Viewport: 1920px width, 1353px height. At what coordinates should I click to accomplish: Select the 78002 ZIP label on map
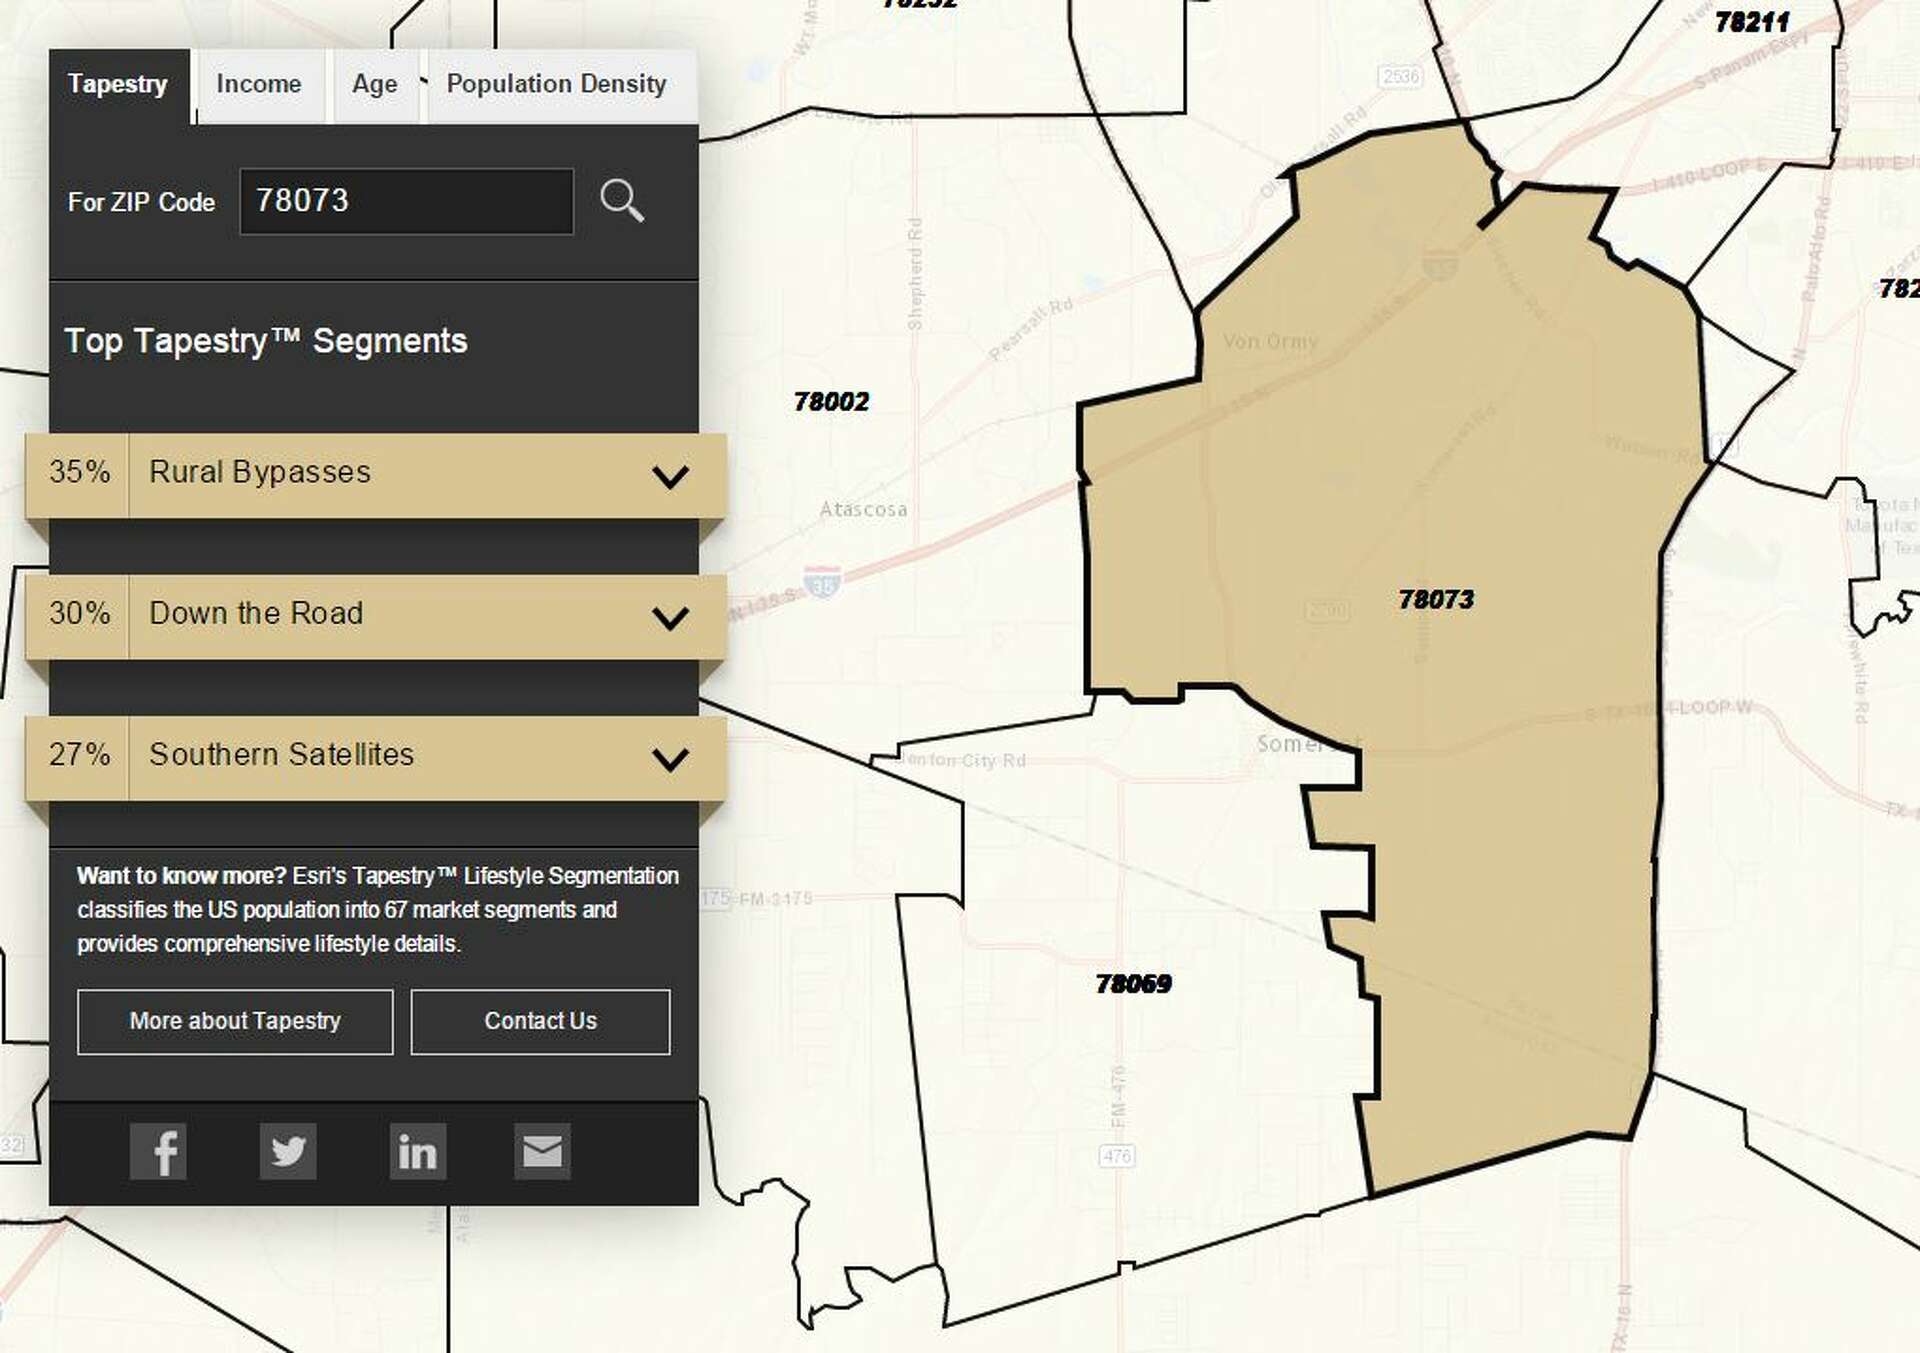(x=831, y=401)
